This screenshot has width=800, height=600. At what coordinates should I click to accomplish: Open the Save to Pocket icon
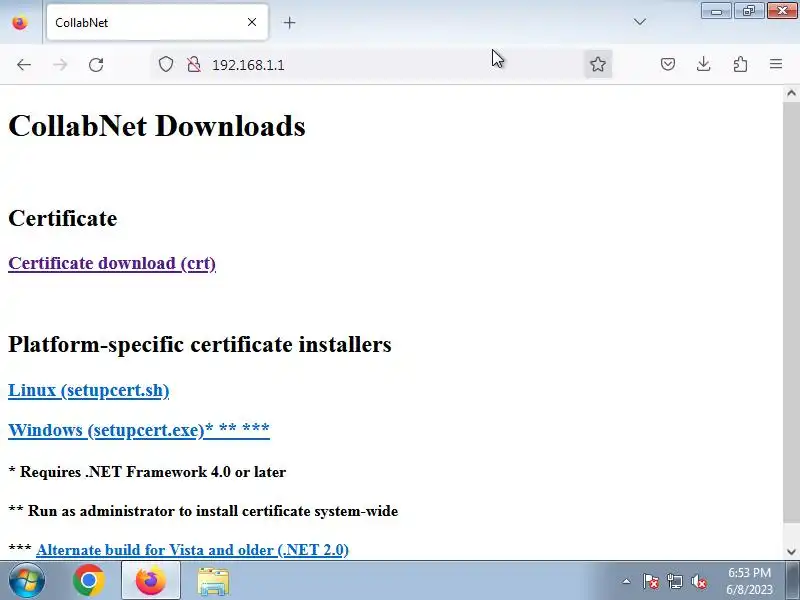click(x=668, y=64)
